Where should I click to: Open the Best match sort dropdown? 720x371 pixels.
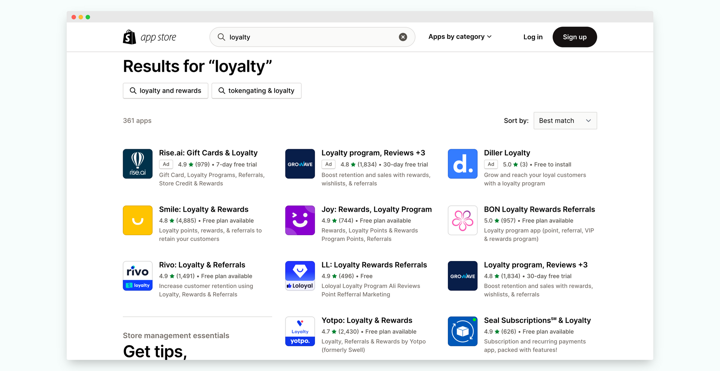[565, 121]
